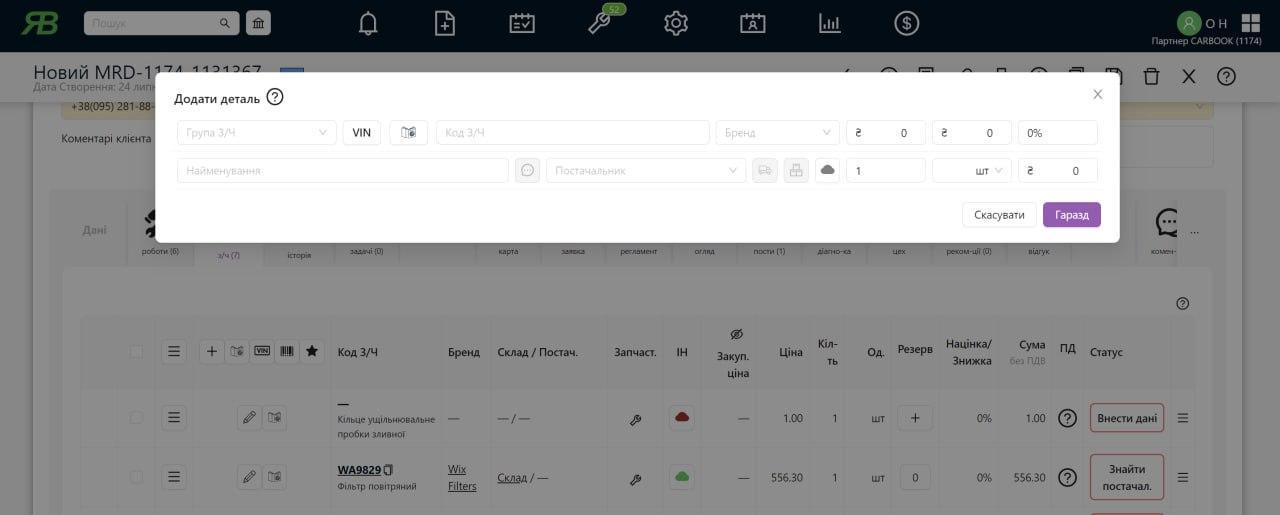This screenshot has width=1280, height=515.
Task: Open the notifications bell in top bar
Action: tap(368, 23)
